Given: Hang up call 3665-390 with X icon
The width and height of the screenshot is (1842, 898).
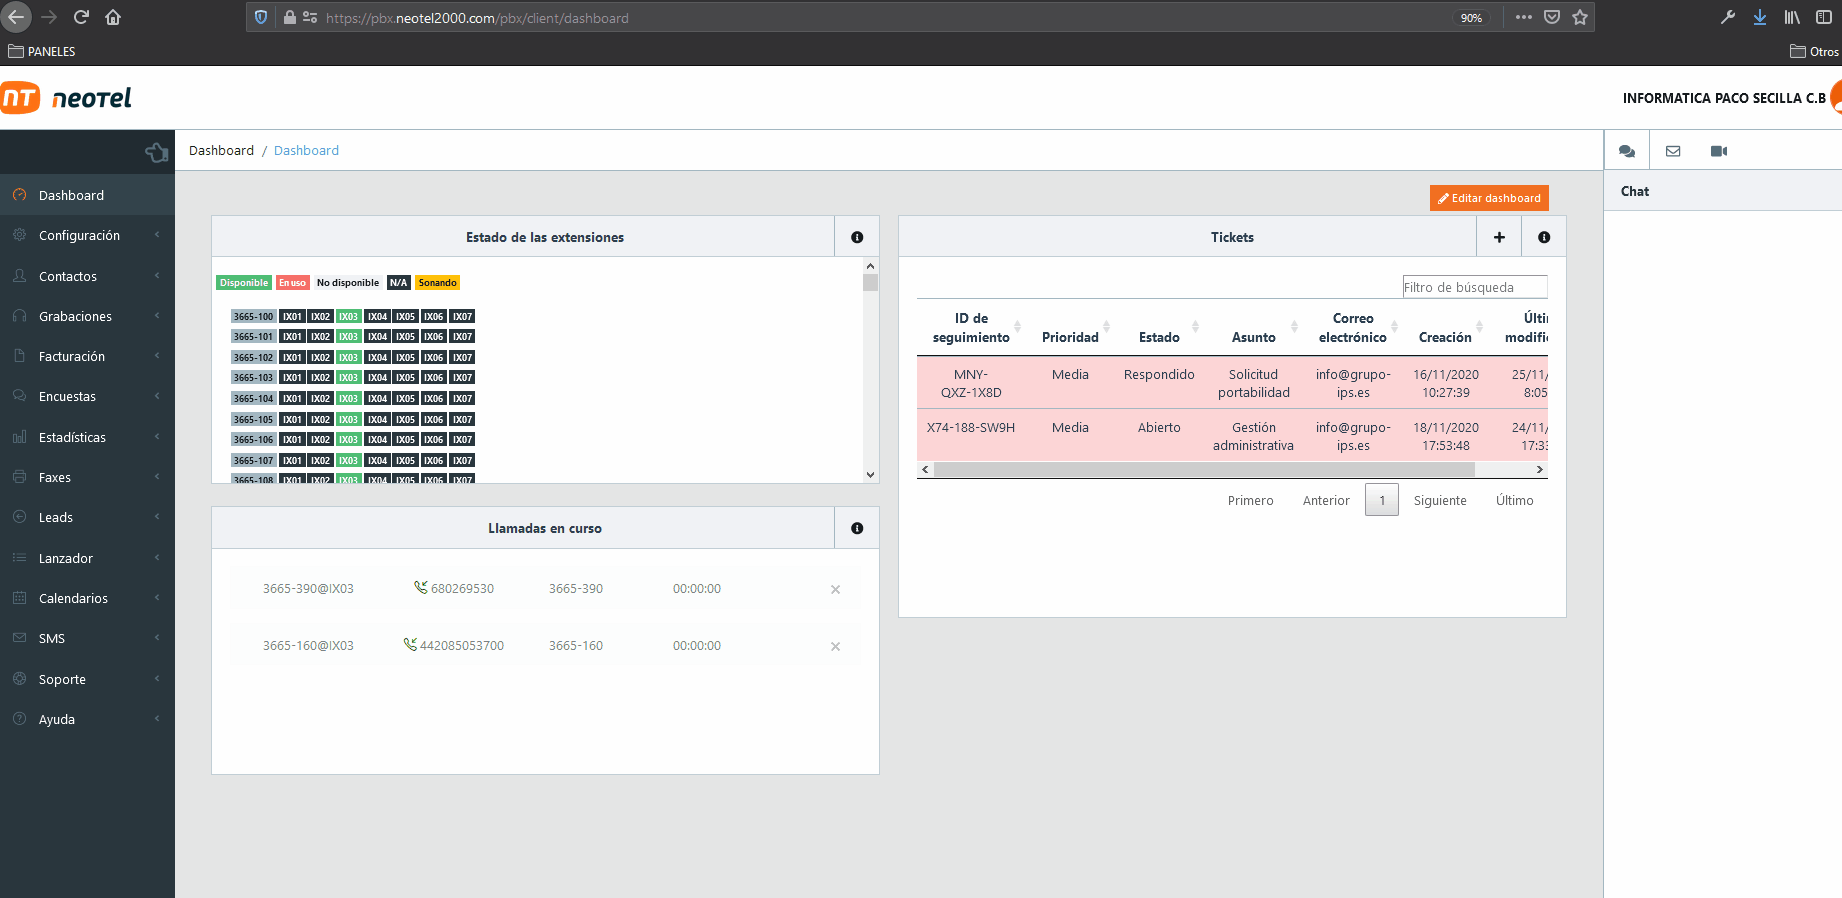Looking at the screenshot, I should click(x=835, y=590).
